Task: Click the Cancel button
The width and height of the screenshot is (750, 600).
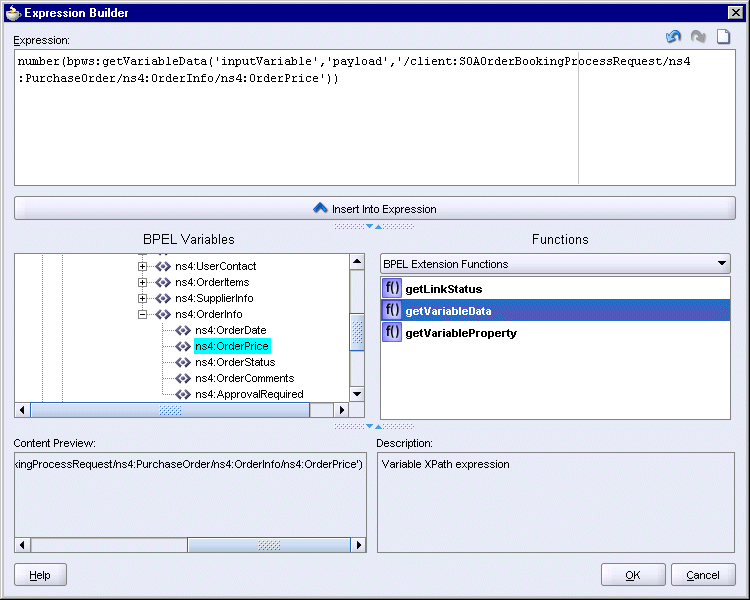Action: pos(703,575)
